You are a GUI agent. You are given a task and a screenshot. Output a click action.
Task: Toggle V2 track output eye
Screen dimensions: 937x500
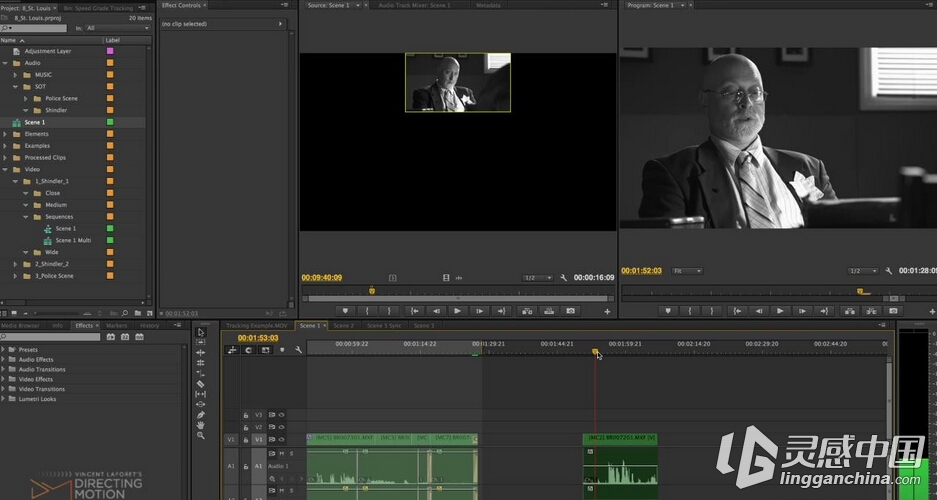pos(281,427)
